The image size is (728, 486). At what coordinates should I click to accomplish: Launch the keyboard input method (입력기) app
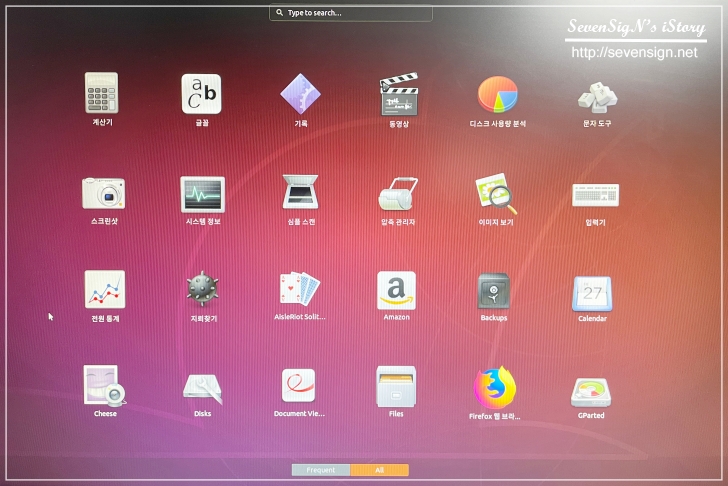pos(595,195)
